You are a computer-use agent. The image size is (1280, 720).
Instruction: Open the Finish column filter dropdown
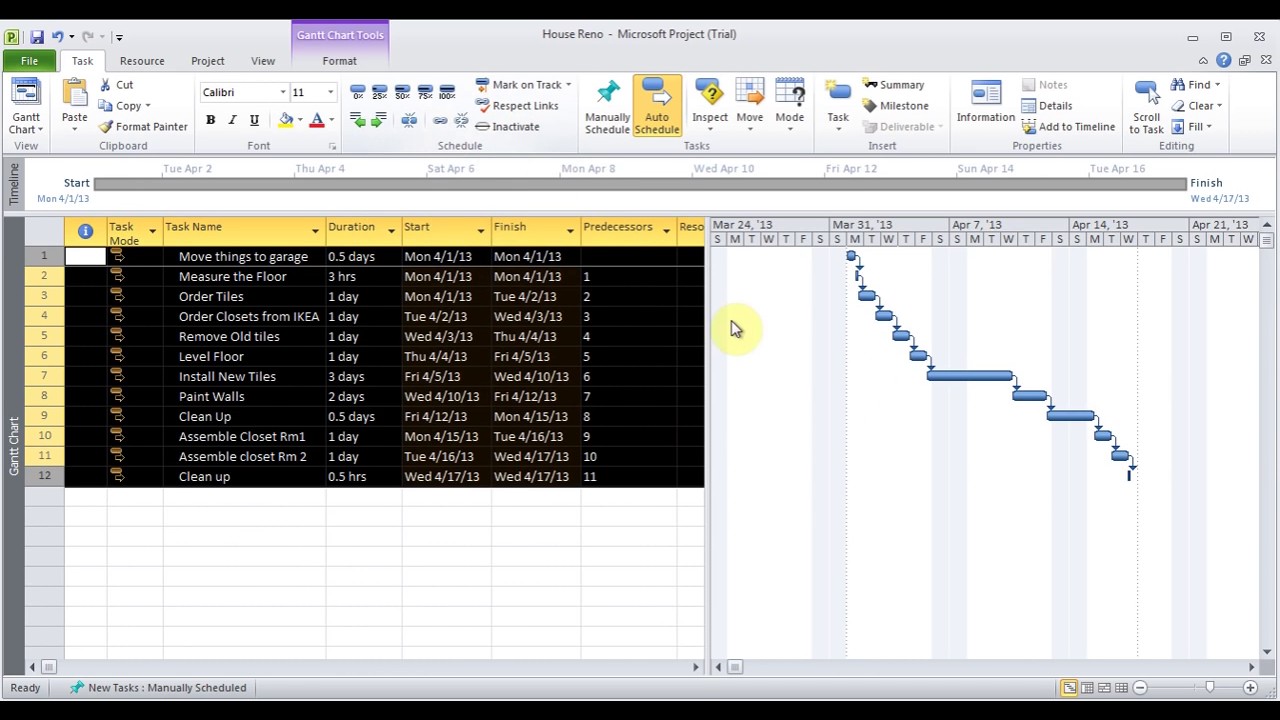pos(570,231)
